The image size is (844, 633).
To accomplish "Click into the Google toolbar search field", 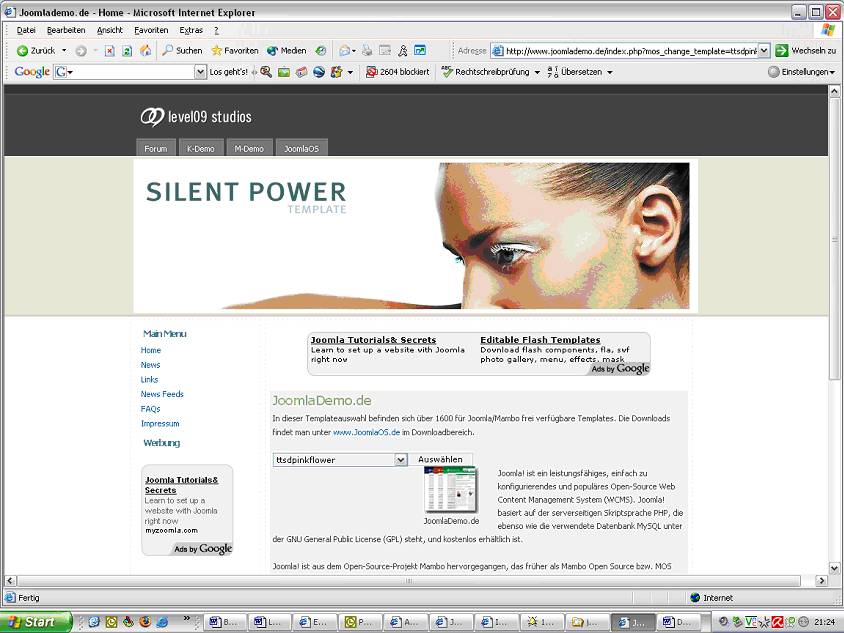I will coord(130,72).
